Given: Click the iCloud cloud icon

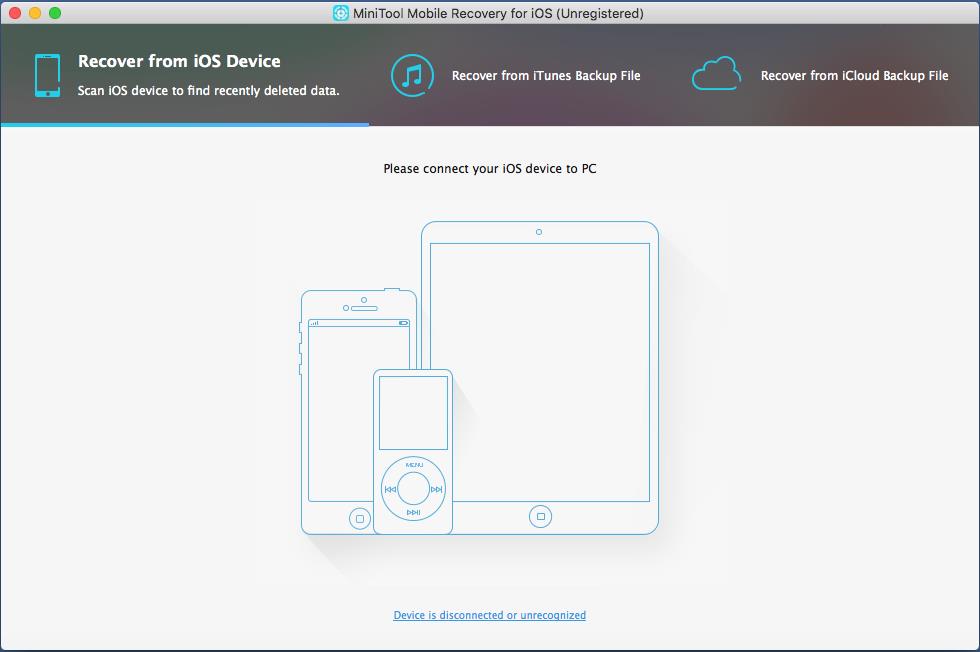Looking at the screenshot, I should tap(716, 74).
